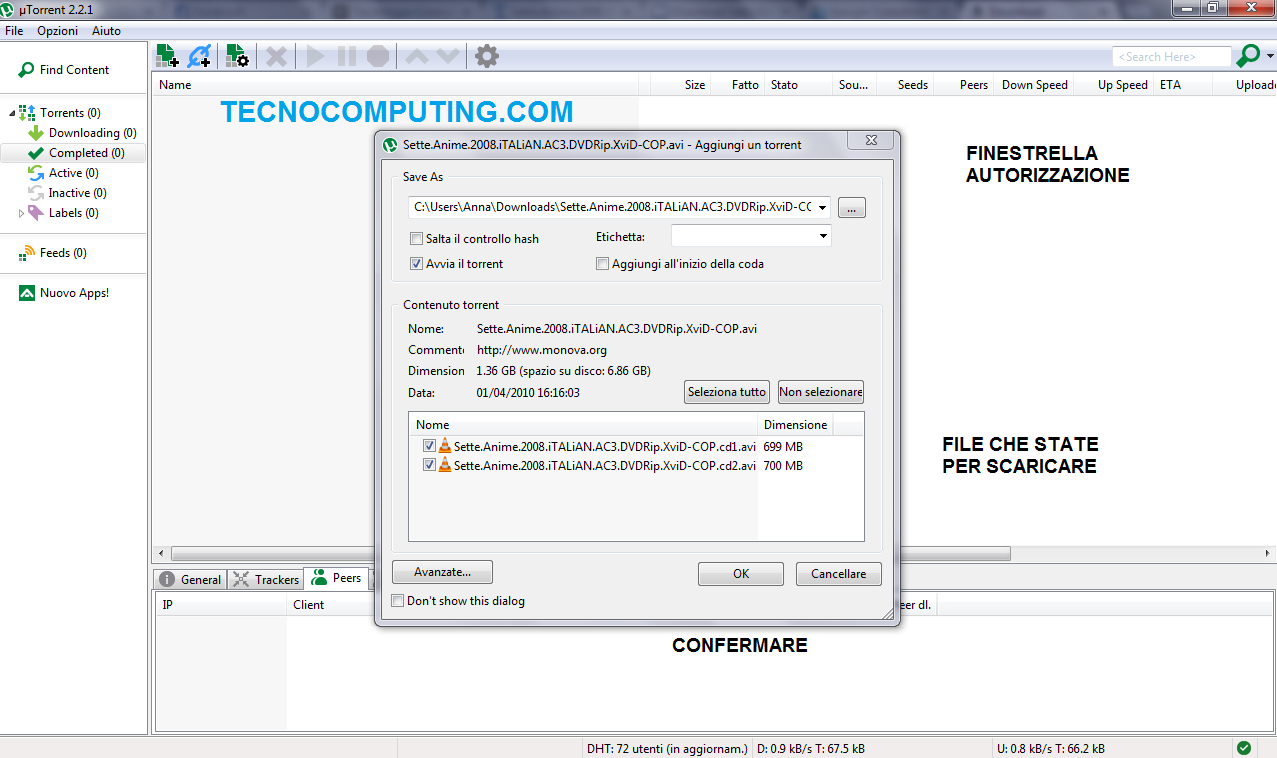Click the Start torrent play icon

(315, 57)
